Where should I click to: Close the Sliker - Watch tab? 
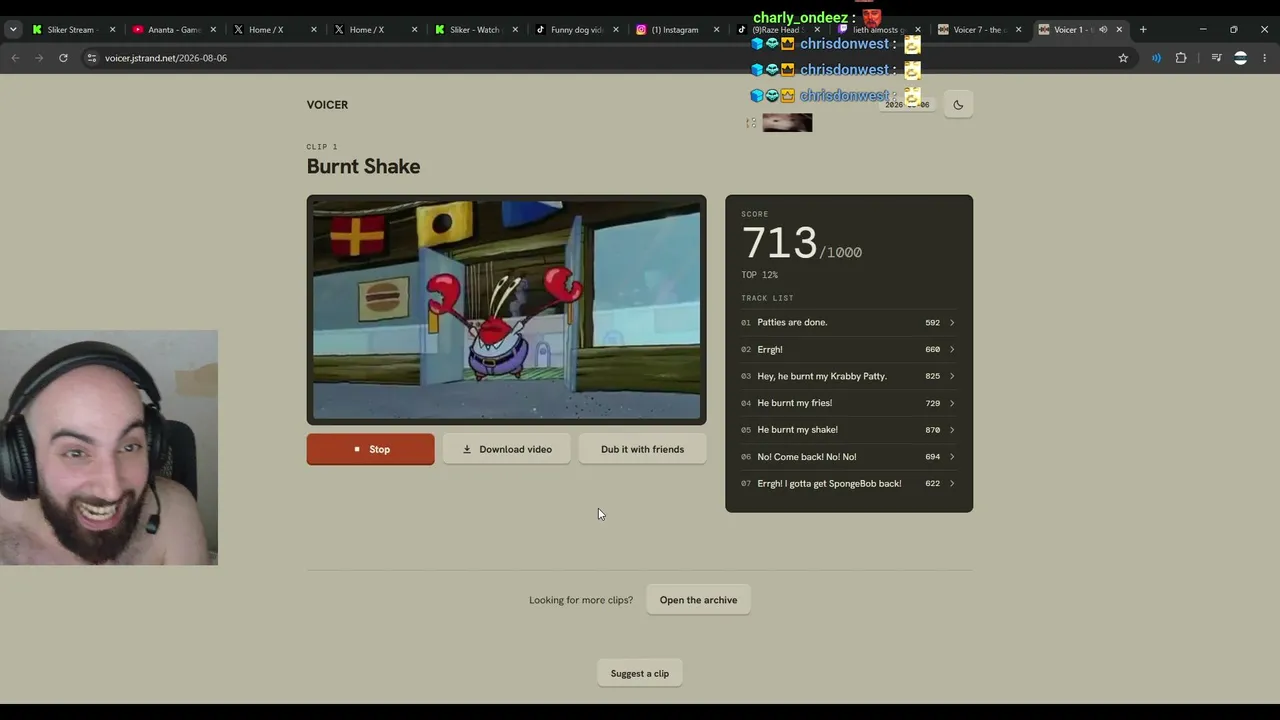click(515, 29)
